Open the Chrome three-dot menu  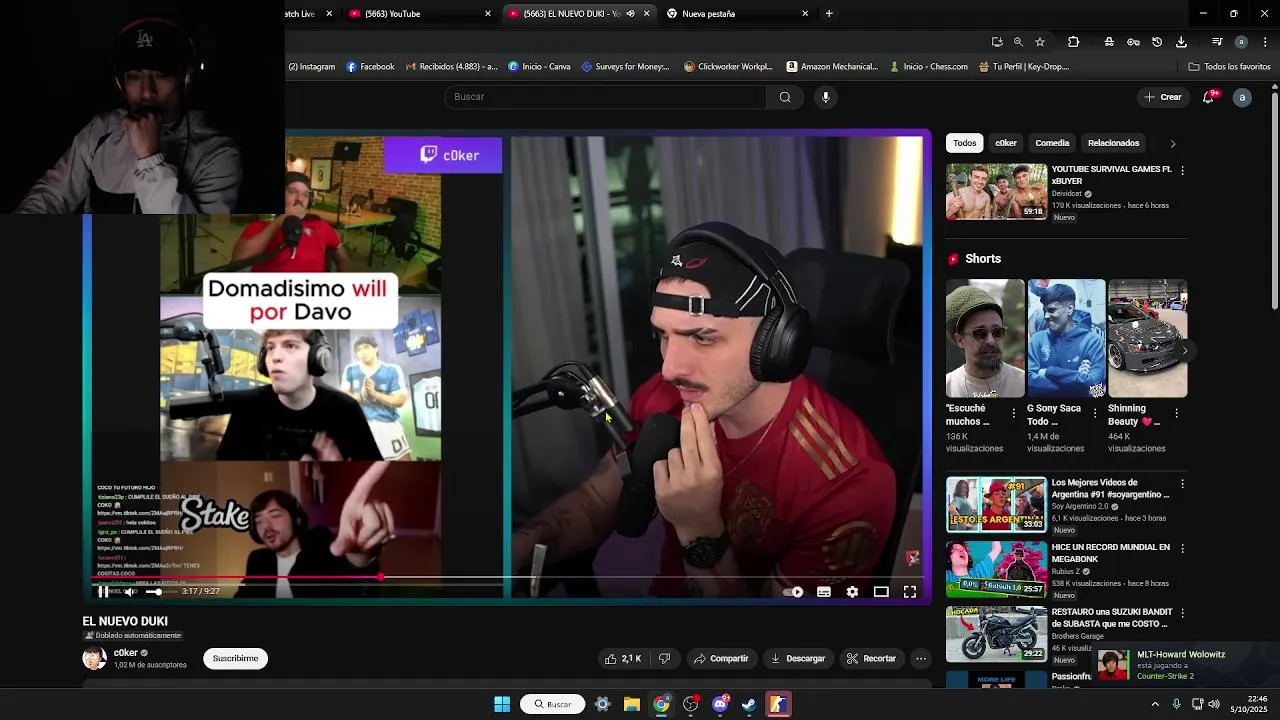click(x=1266, y=42)
